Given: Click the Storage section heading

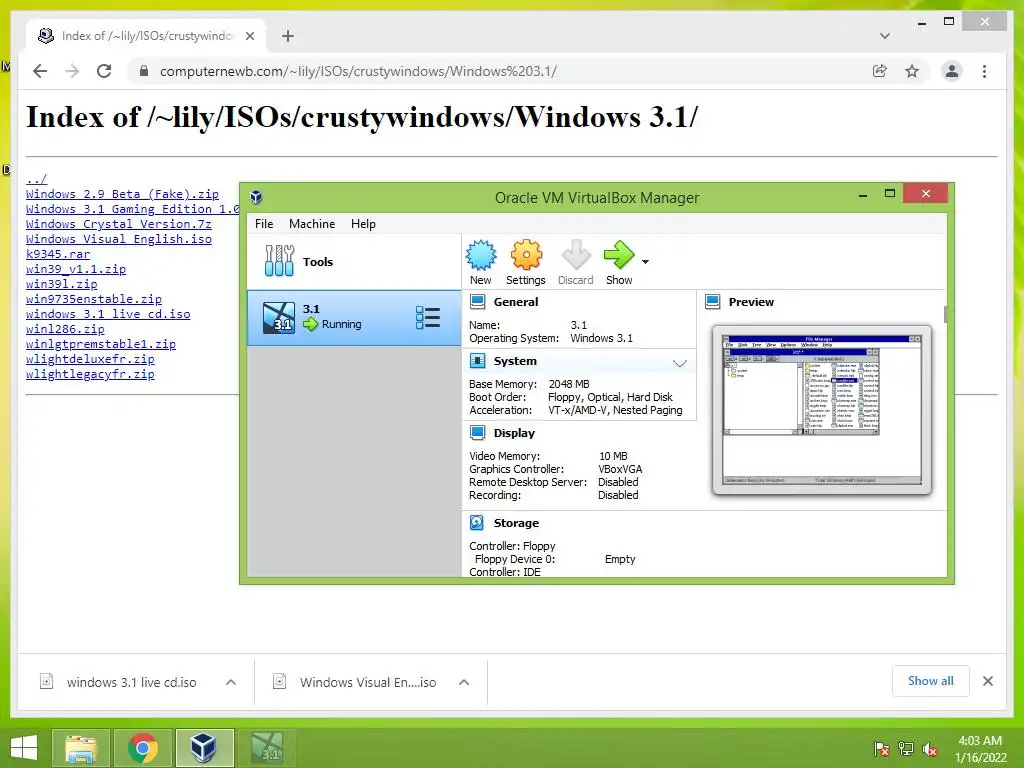Looking at the screenshot, I should tap(516, 522).
